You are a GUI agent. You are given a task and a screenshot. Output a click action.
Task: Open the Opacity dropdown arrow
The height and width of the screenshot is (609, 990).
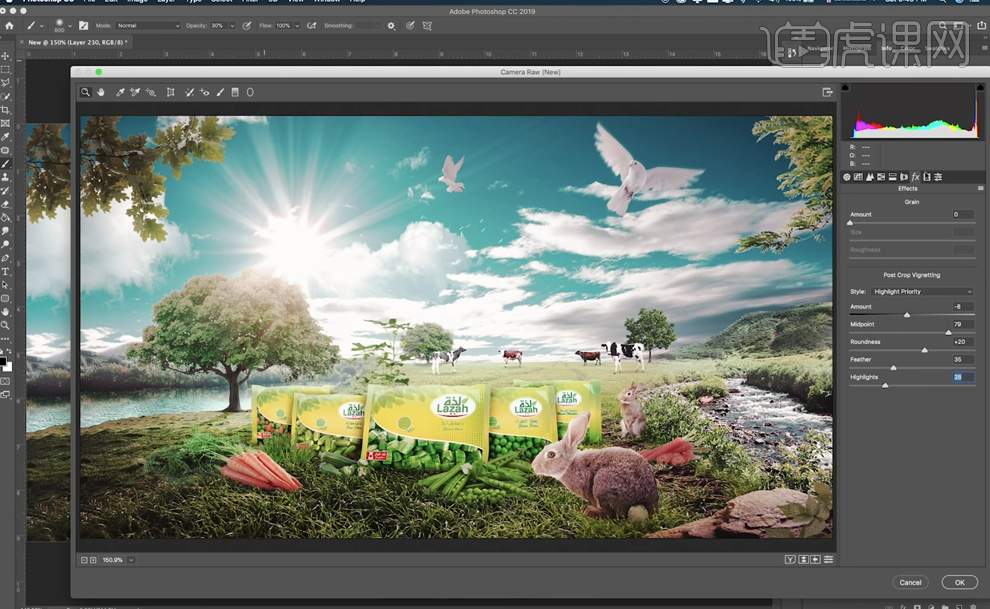tap(232, 26)
